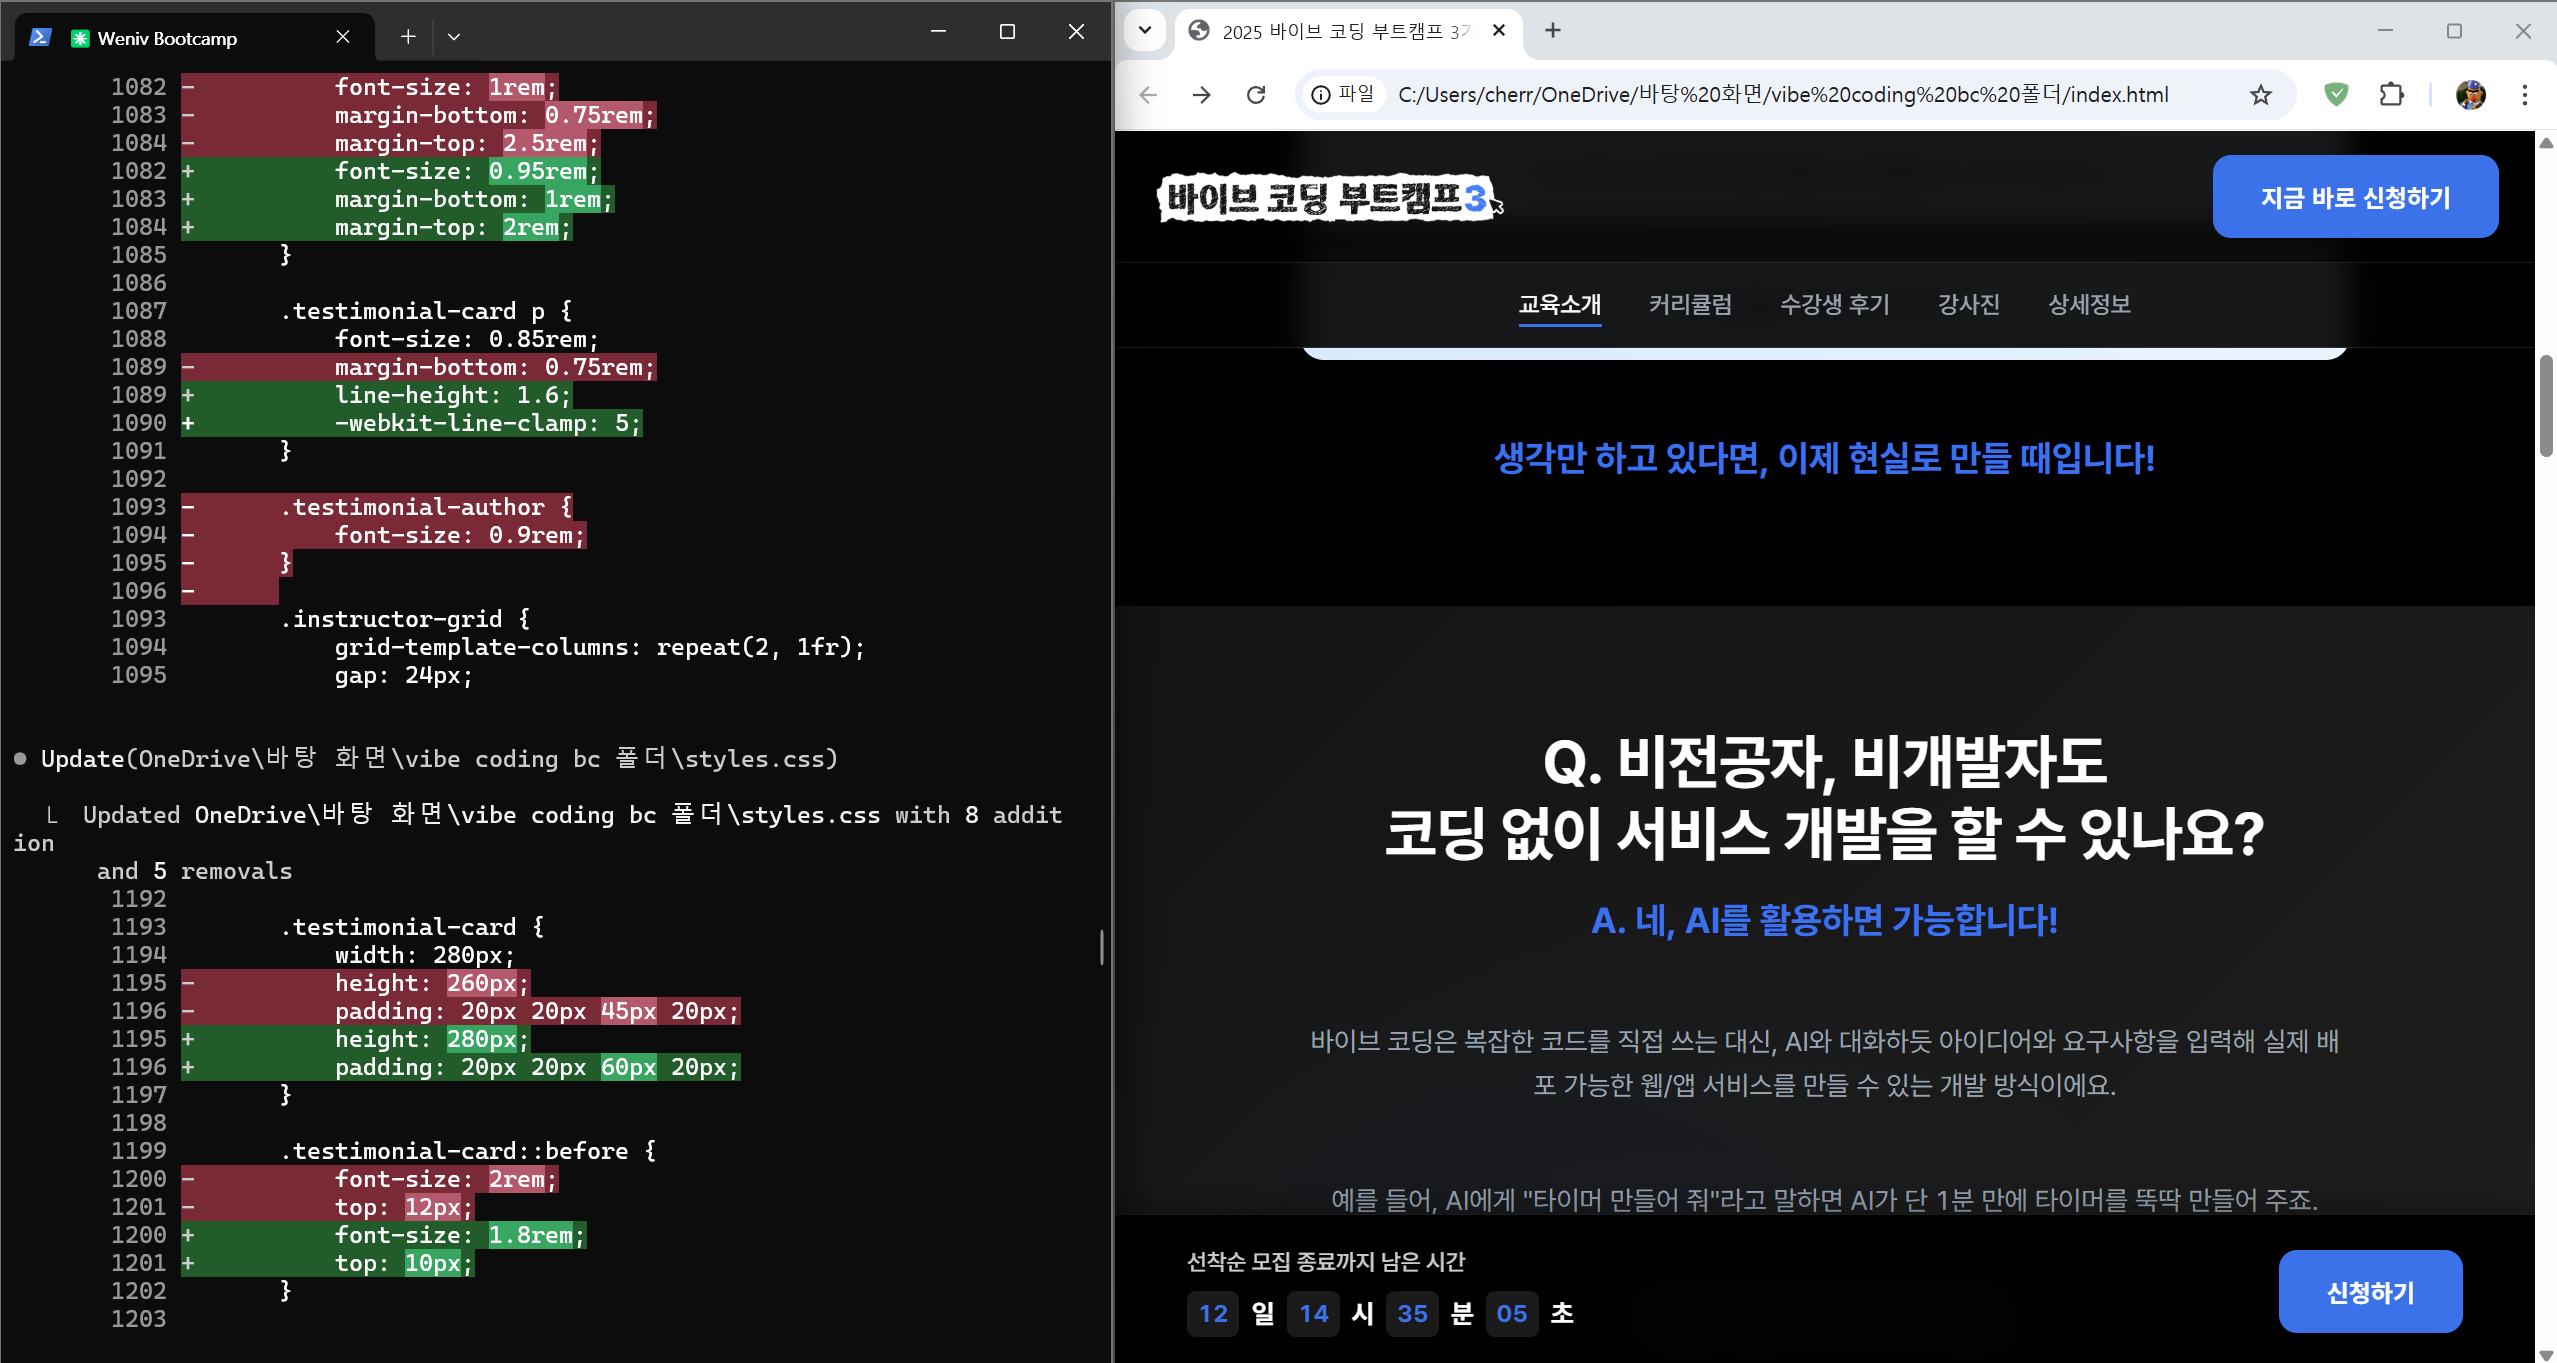Screen dimensions: 2557x1363
Task: Click the browser forward arrow
Action: [x=1201, y=94]
